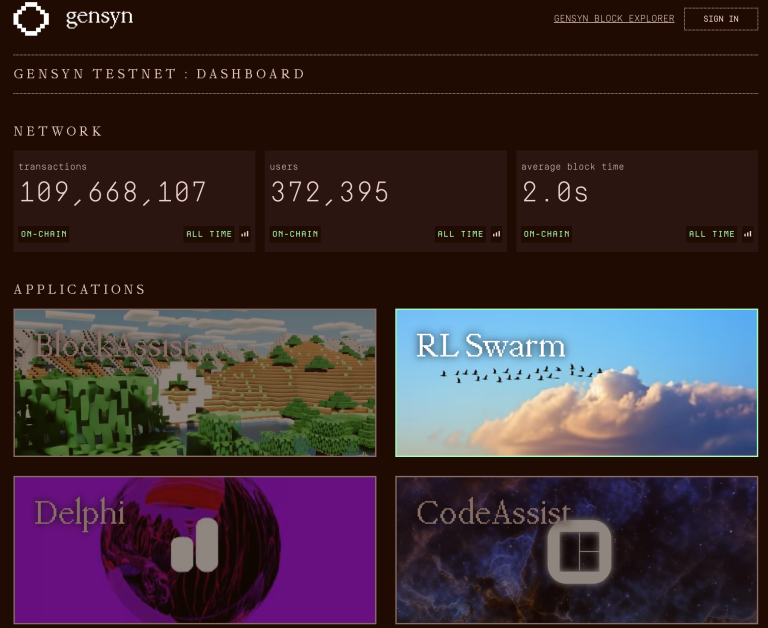768x628 pixels.
Task: Click the gensyn wordmark in header
Action: coord(99,18)
